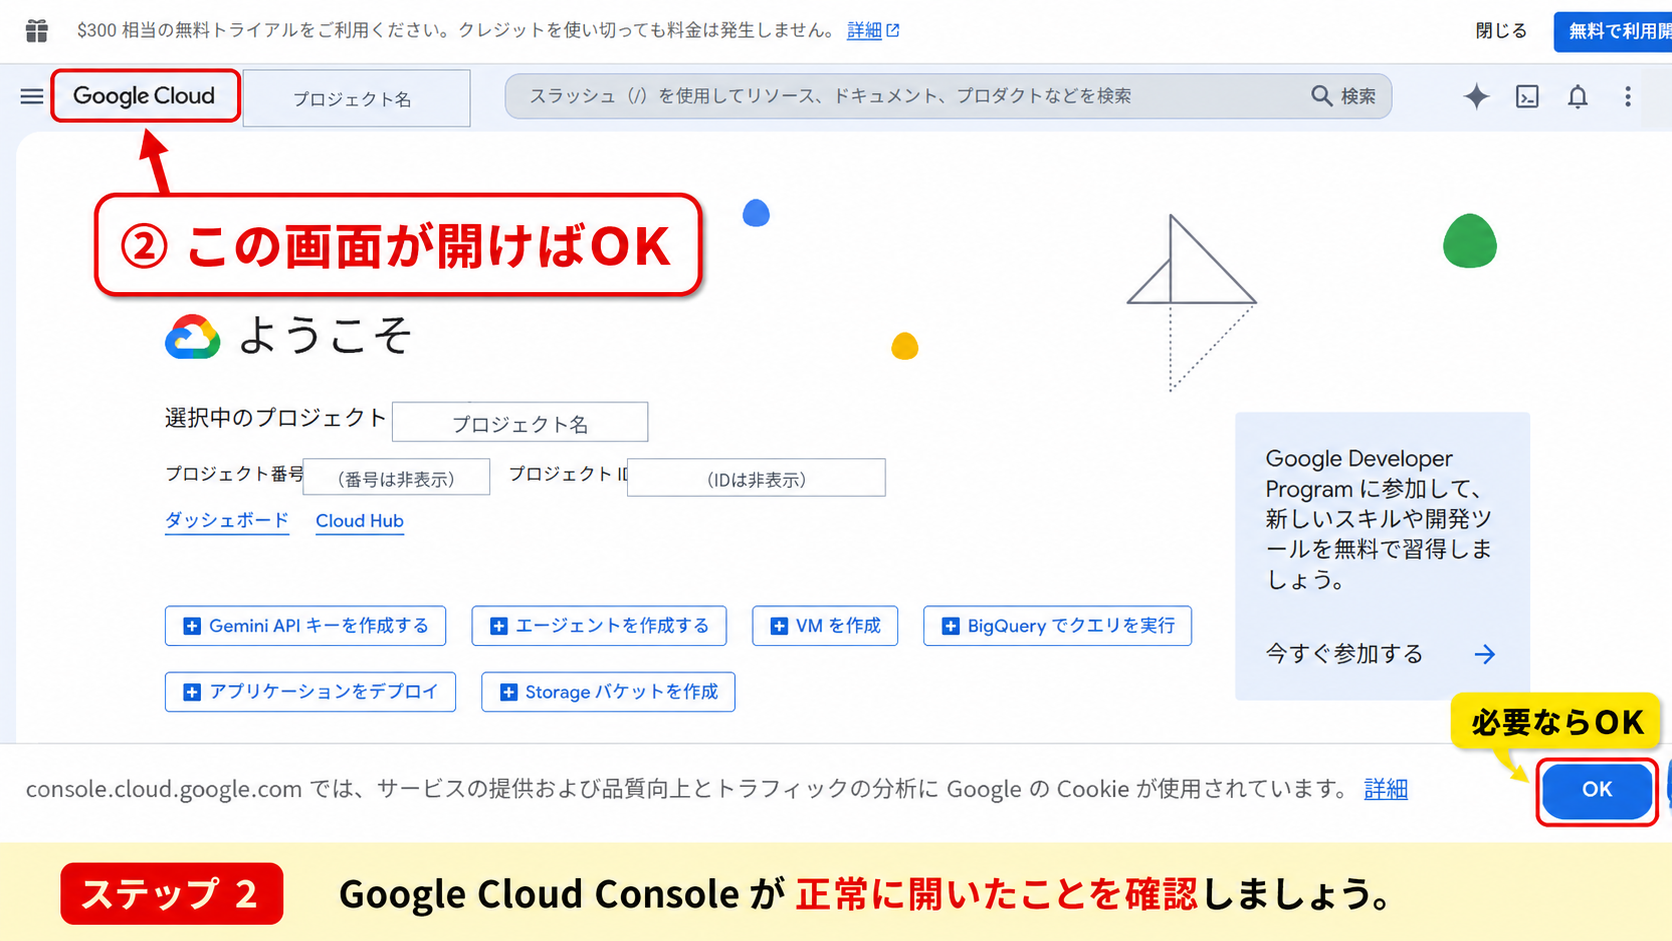Screen dimensions: 1672x941
Task: Open the hamburger navigation menu
Action: point(32,96)
